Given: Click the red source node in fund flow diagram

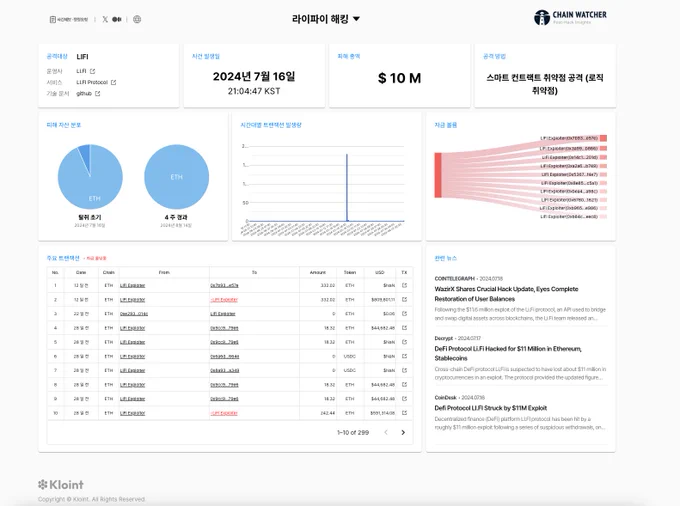Looking at the screenshot, I should [438, 175].
